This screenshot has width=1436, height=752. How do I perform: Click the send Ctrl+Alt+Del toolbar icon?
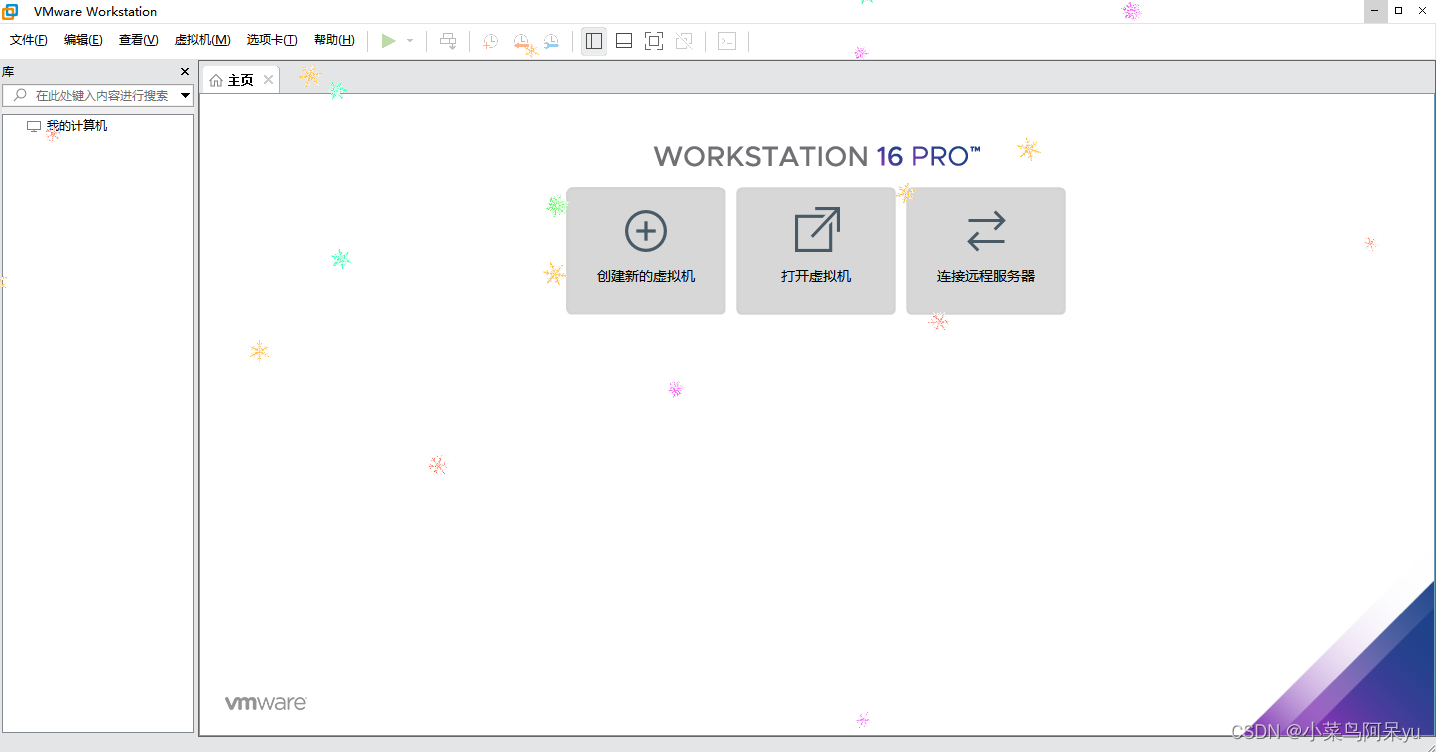[x=448, y=41]
